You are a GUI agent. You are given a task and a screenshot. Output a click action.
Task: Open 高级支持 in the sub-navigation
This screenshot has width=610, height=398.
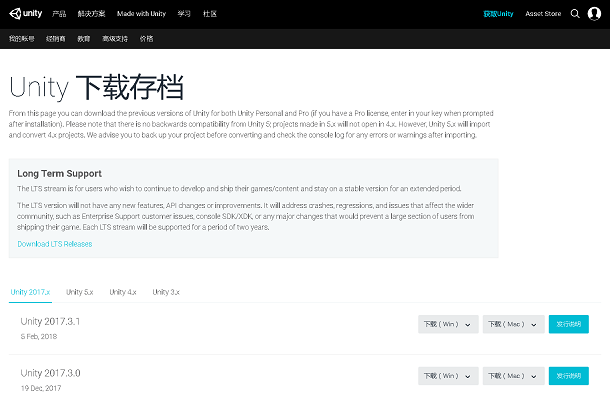click(115, 39)
